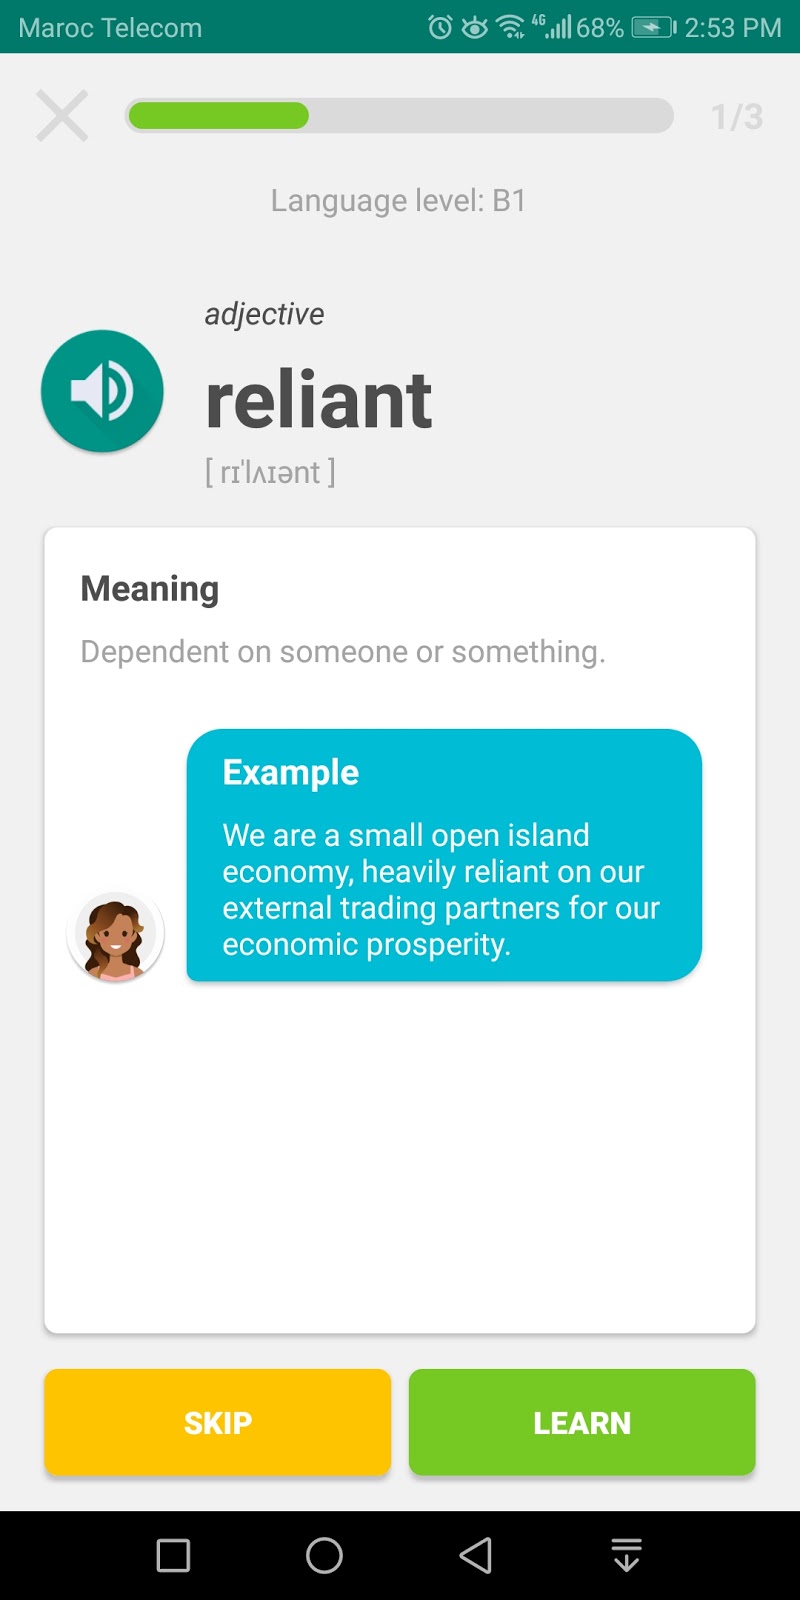
Task: Open Android recent apps square button
Action: 173,1555
